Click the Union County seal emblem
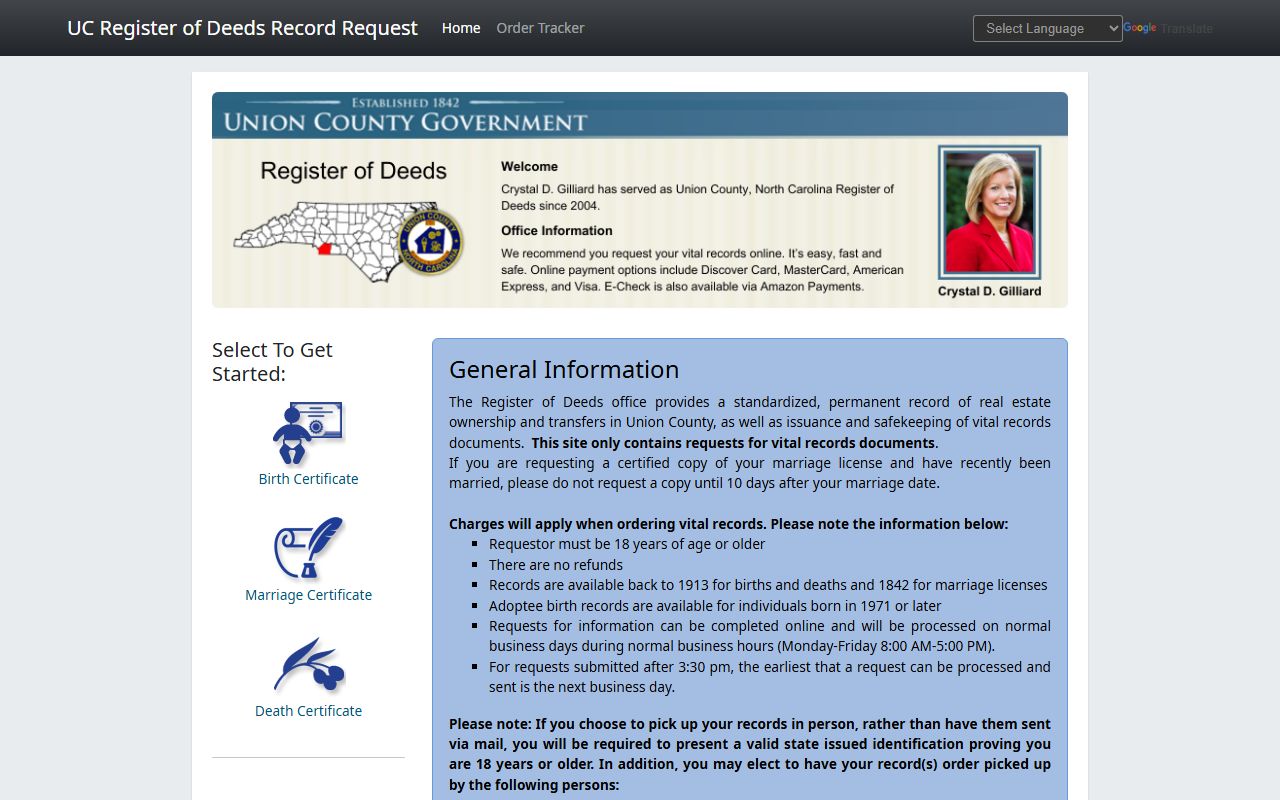The image size is (1280, 800). tap(429, 243)
